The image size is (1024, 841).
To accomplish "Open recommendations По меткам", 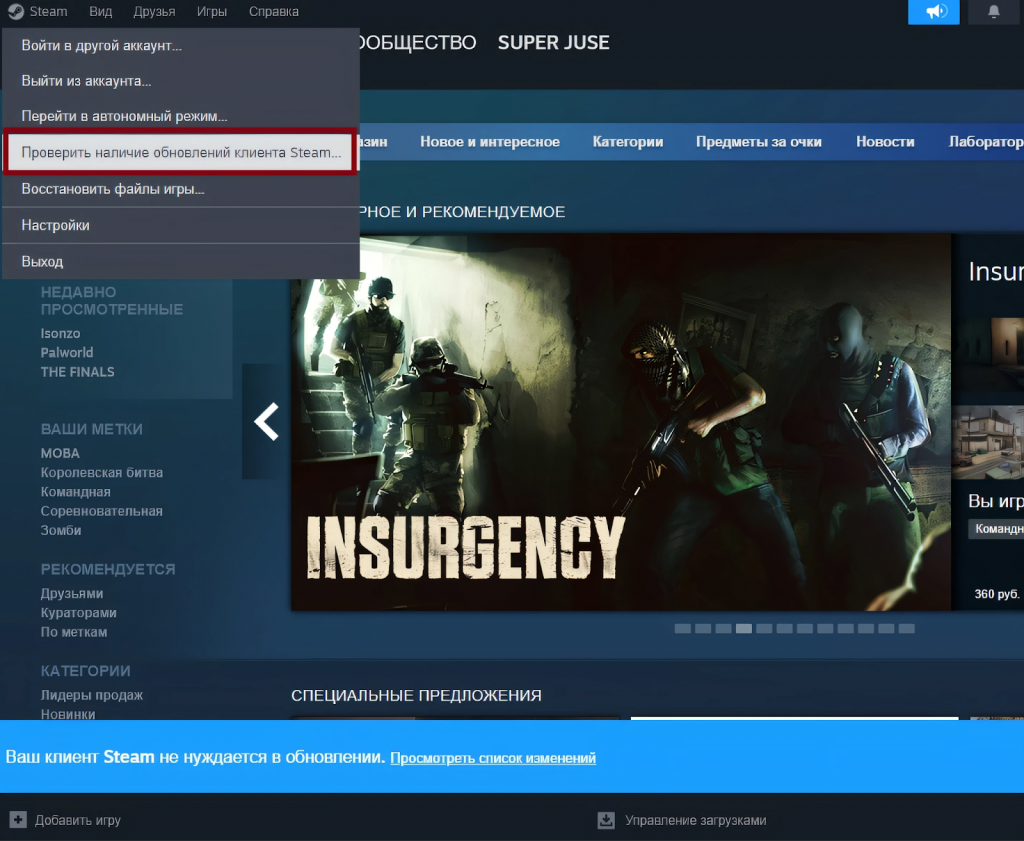I will point(74,632).
